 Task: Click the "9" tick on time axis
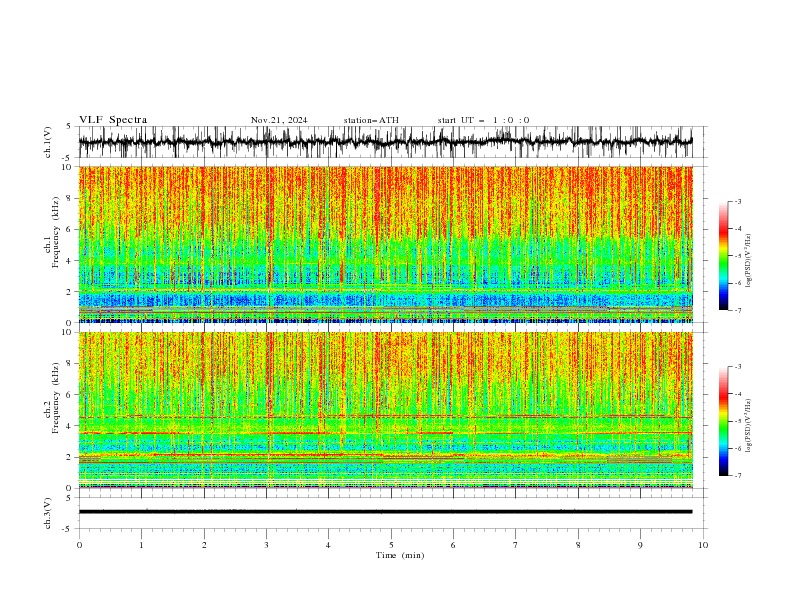pyautogui.click(x=640, y=545)
